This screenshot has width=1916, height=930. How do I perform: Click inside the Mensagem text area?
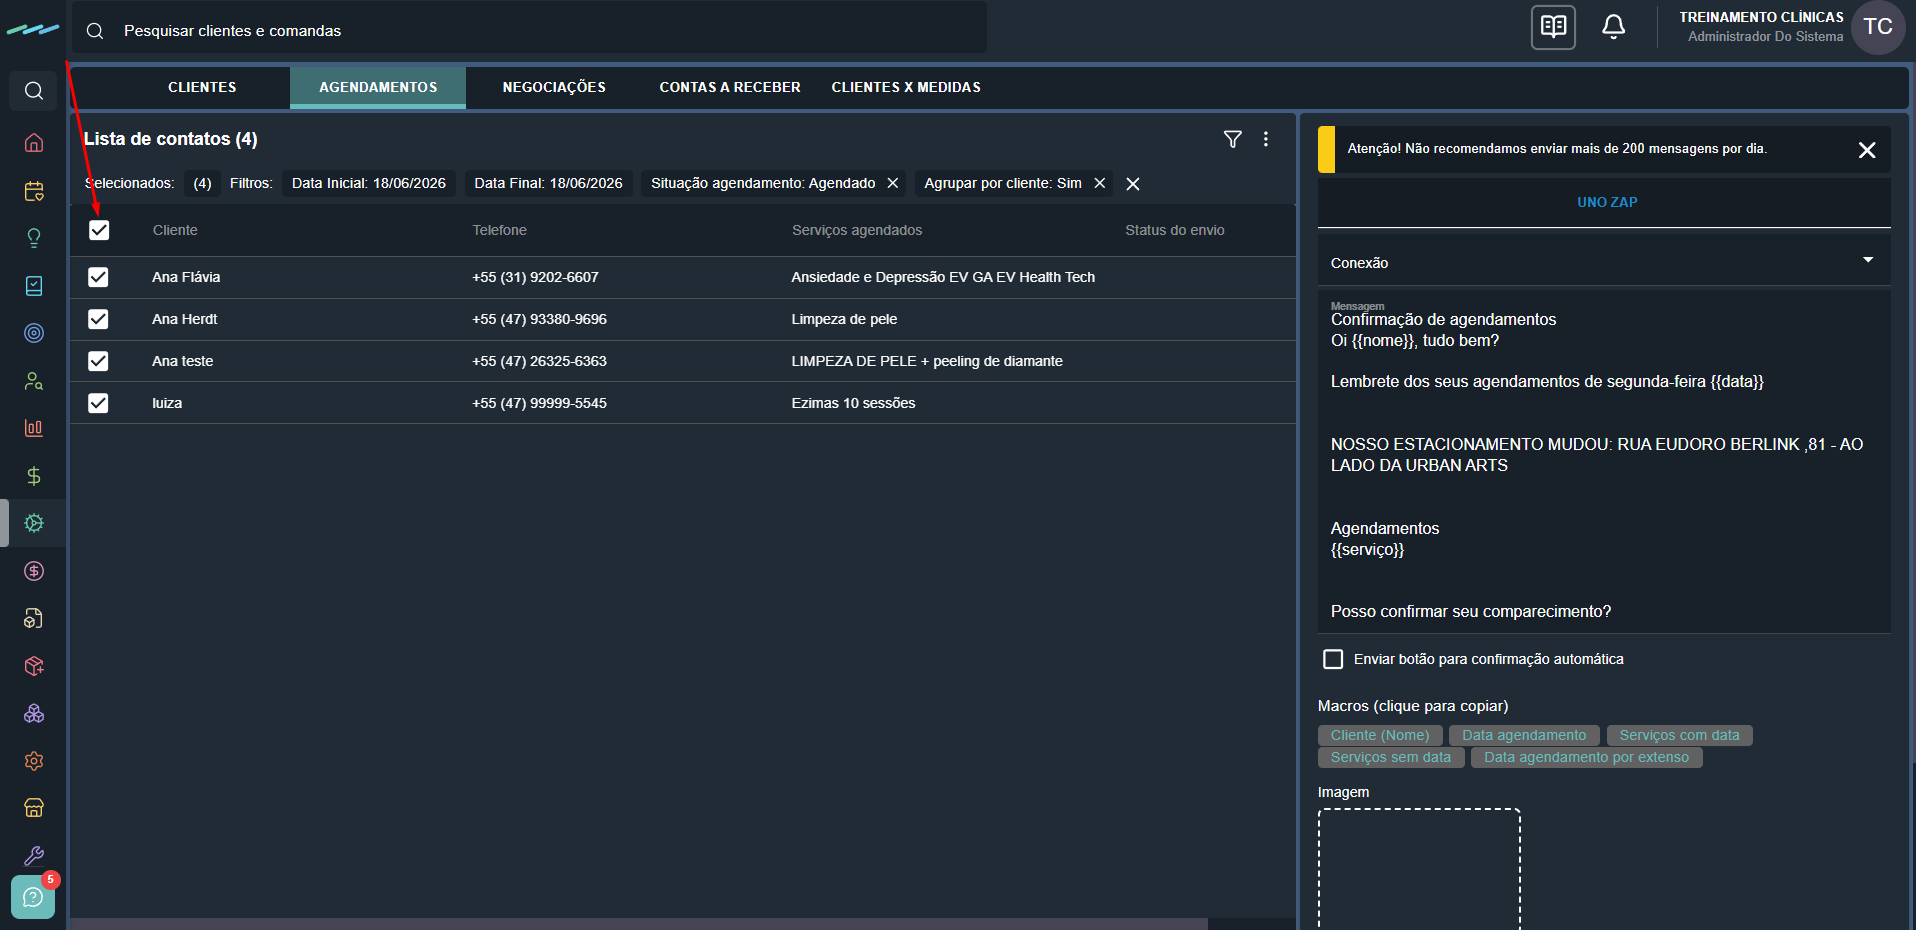tap(1604, 461)
